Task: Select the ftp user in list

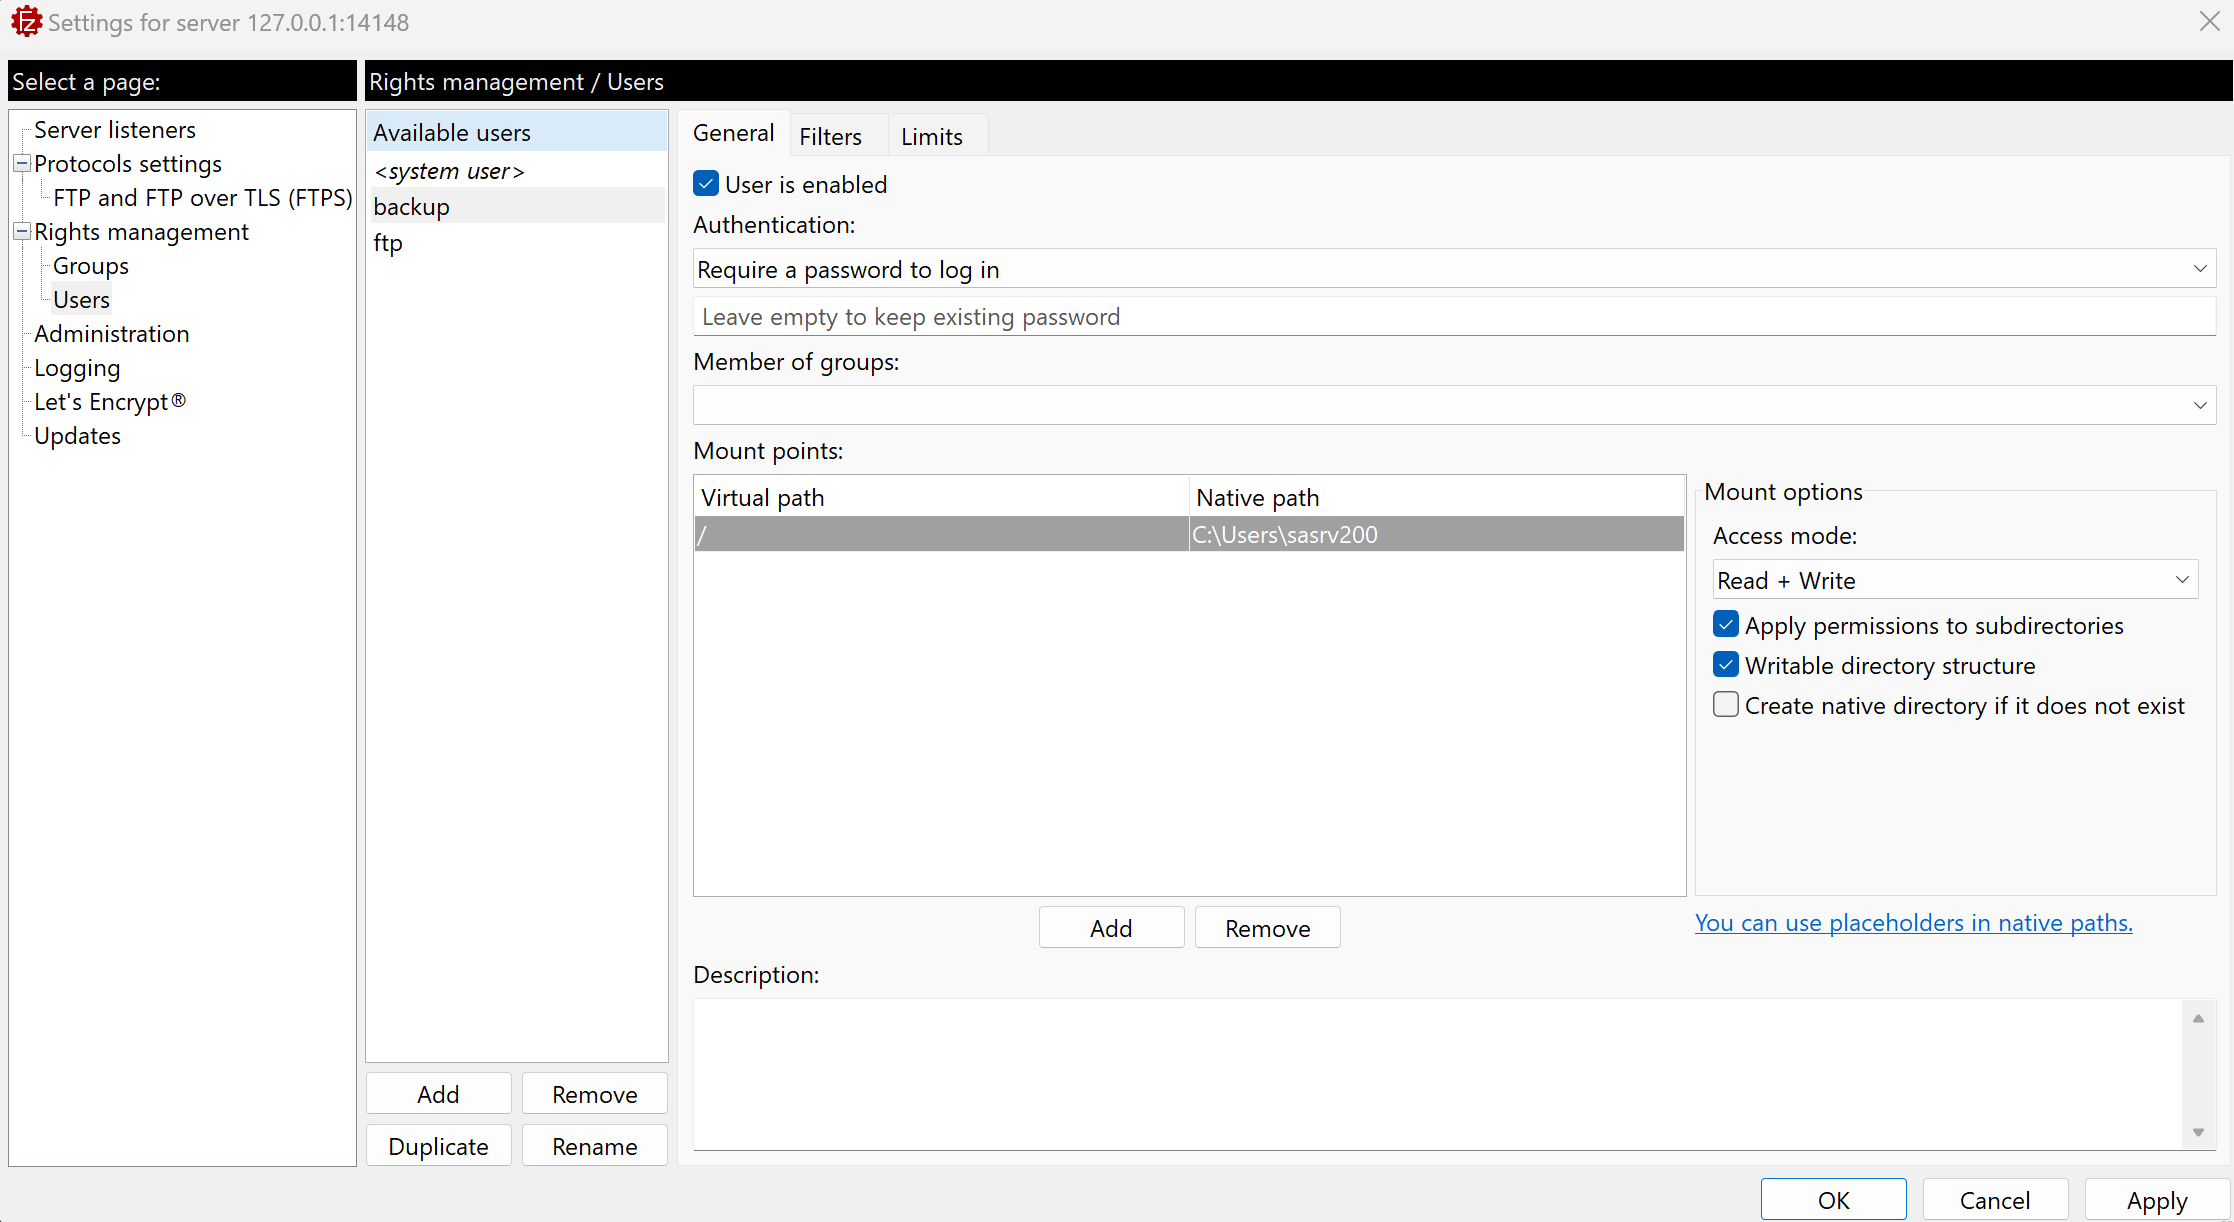Action: [388, 243]
